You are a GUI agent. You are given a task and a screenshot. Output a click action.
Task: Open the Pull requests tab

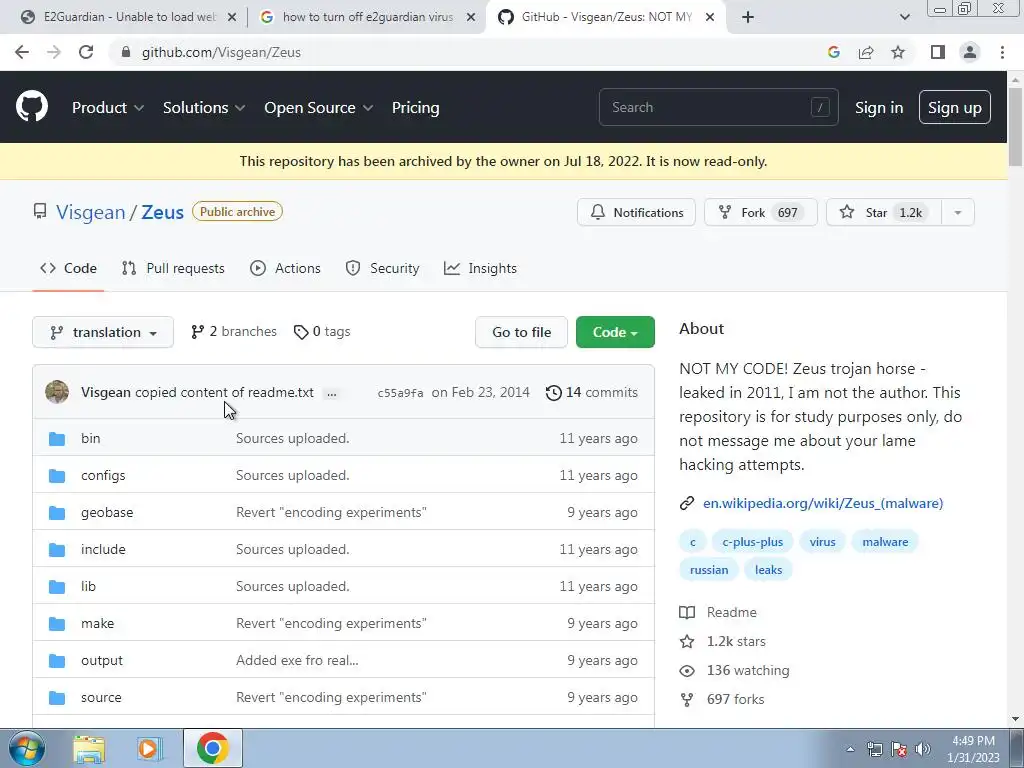[173, 268]
